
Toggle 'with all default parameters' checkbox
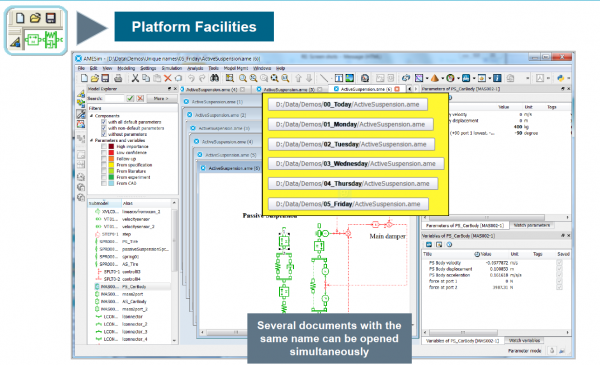coord(104,122)
